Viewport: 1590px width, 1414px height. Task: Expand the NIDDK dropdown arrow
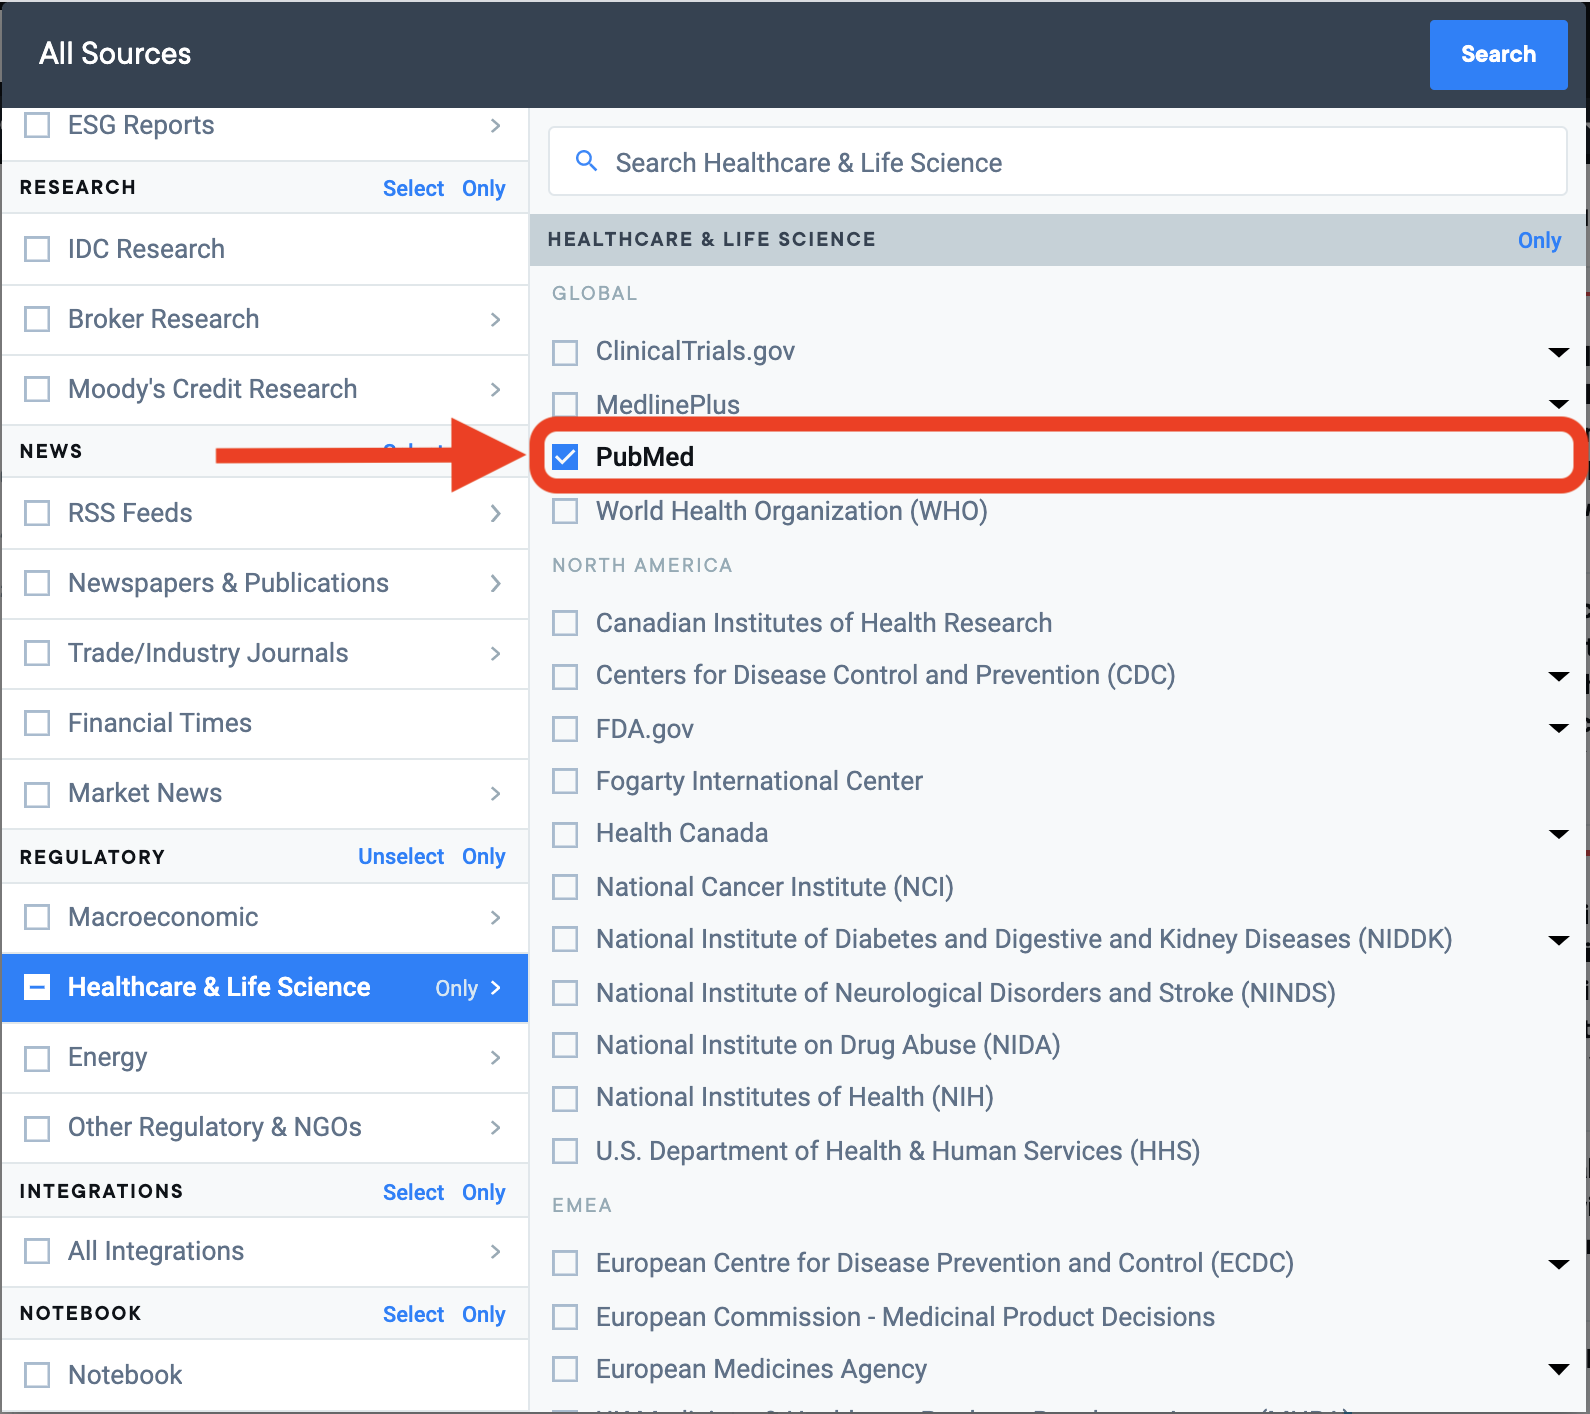[x=1558, y=940]
